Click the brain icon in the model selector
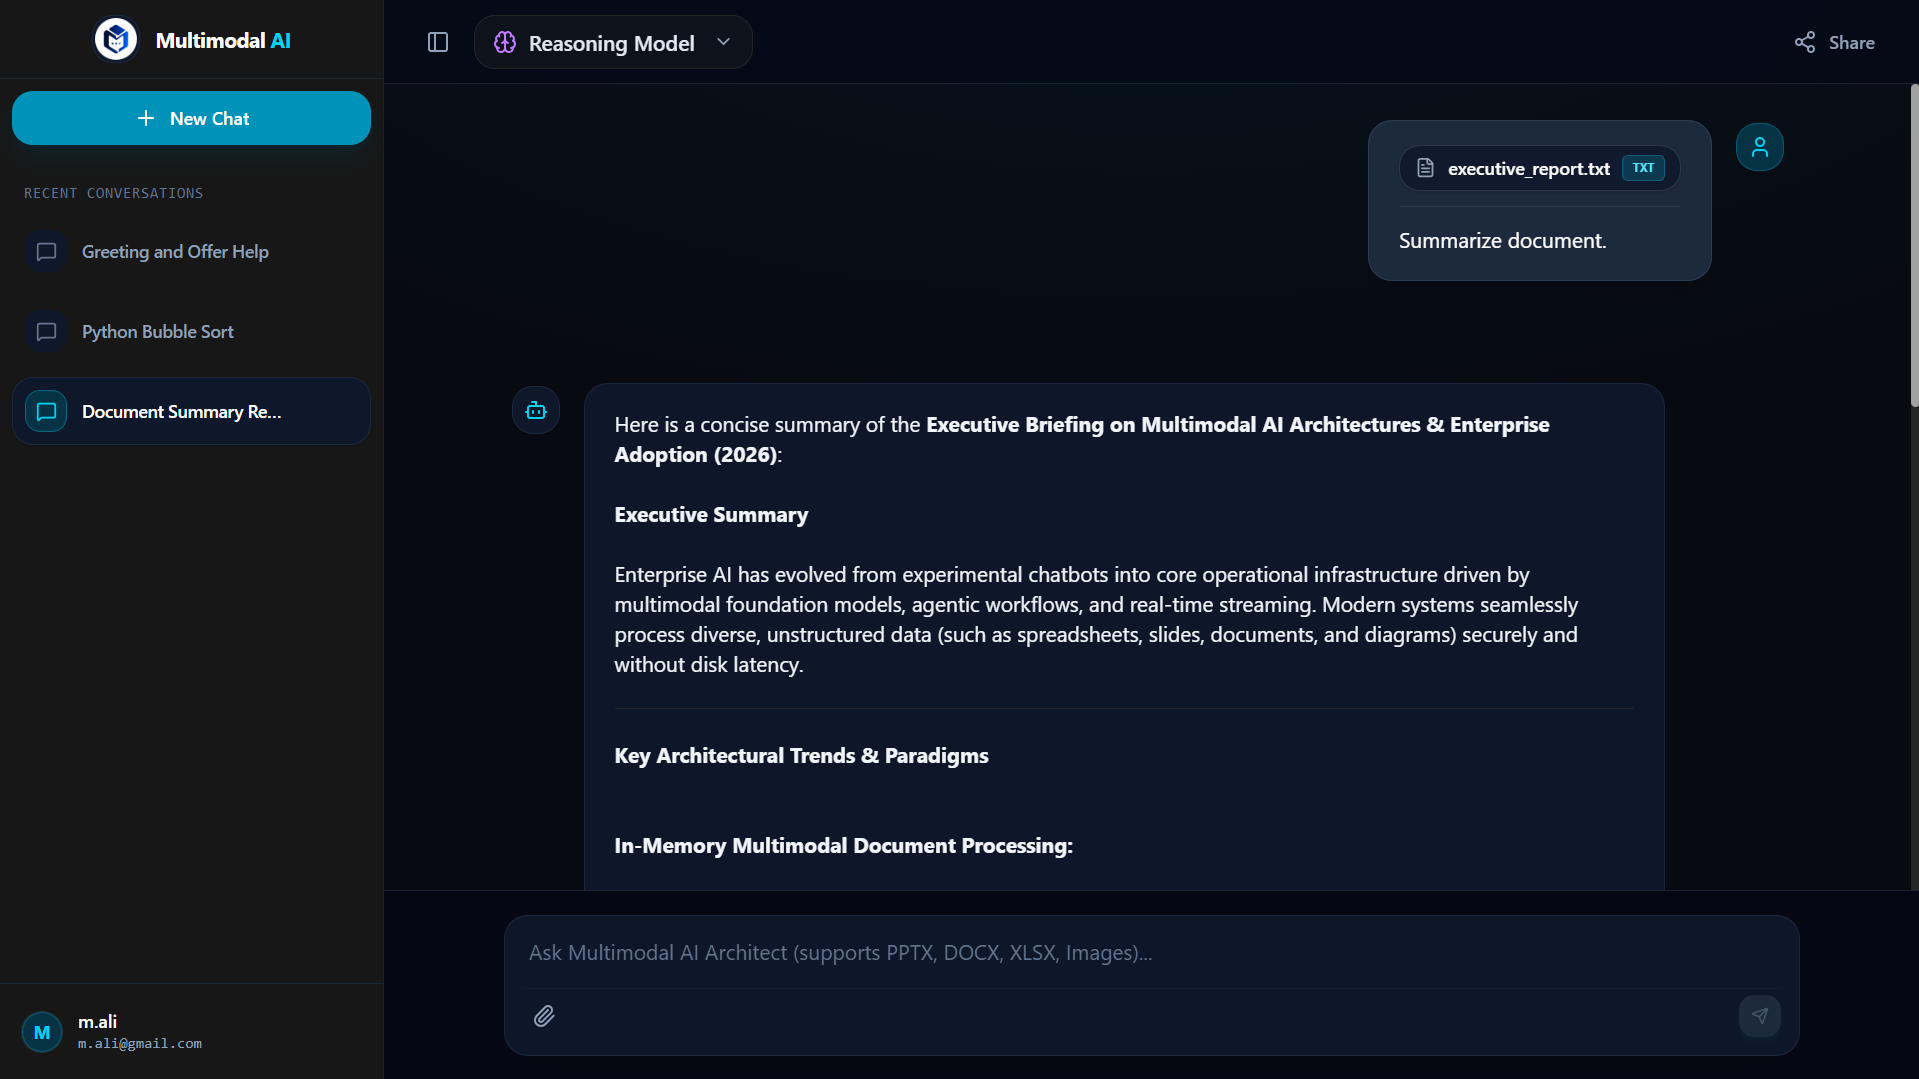The width and height of the screenshot is (1919, 1079). [x=505, y=42]
